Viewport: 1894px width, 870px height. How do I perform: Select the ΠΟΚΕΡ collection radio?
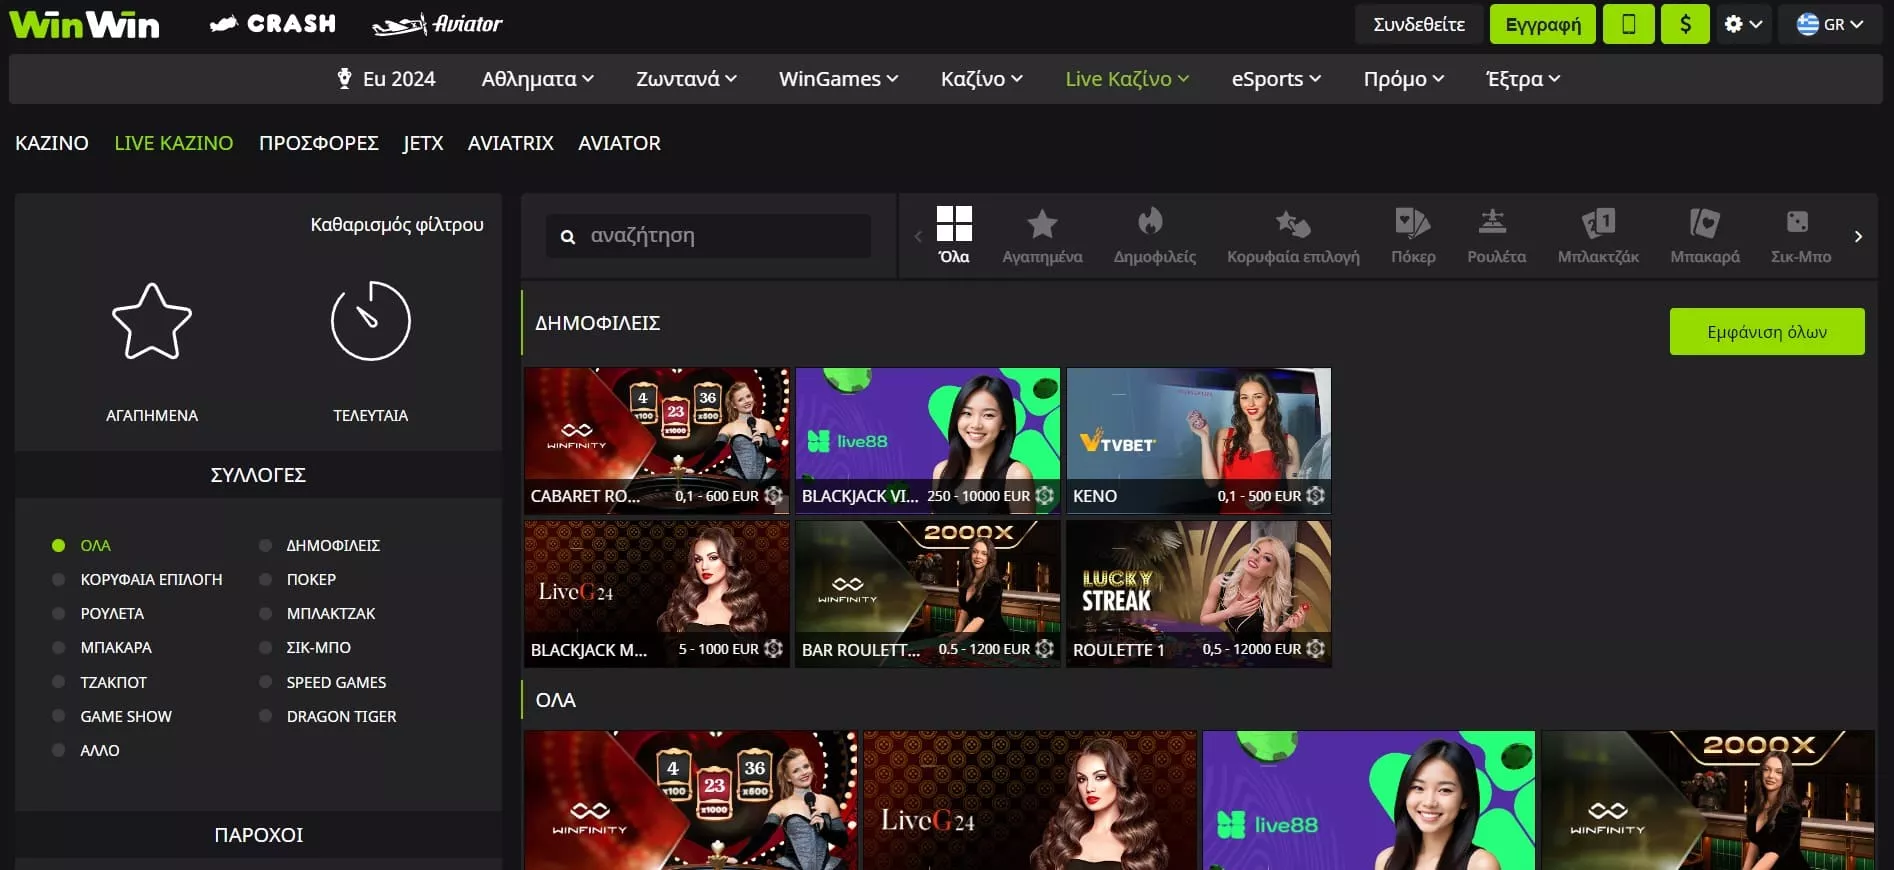click(x=266, y=580)
